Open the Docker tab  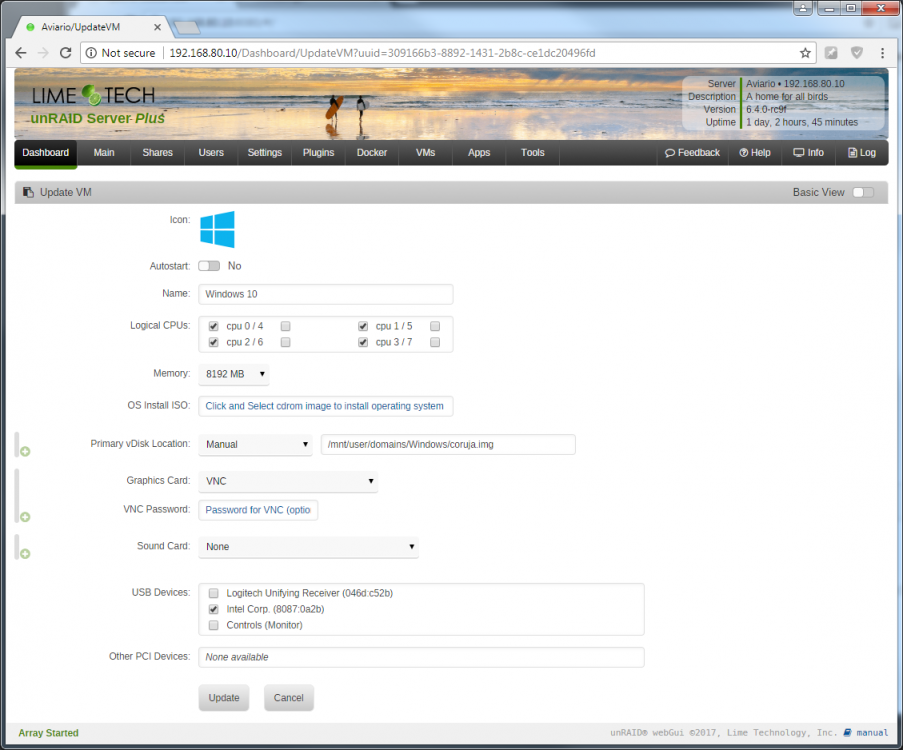pyautogui.click(x=372, y=153)
